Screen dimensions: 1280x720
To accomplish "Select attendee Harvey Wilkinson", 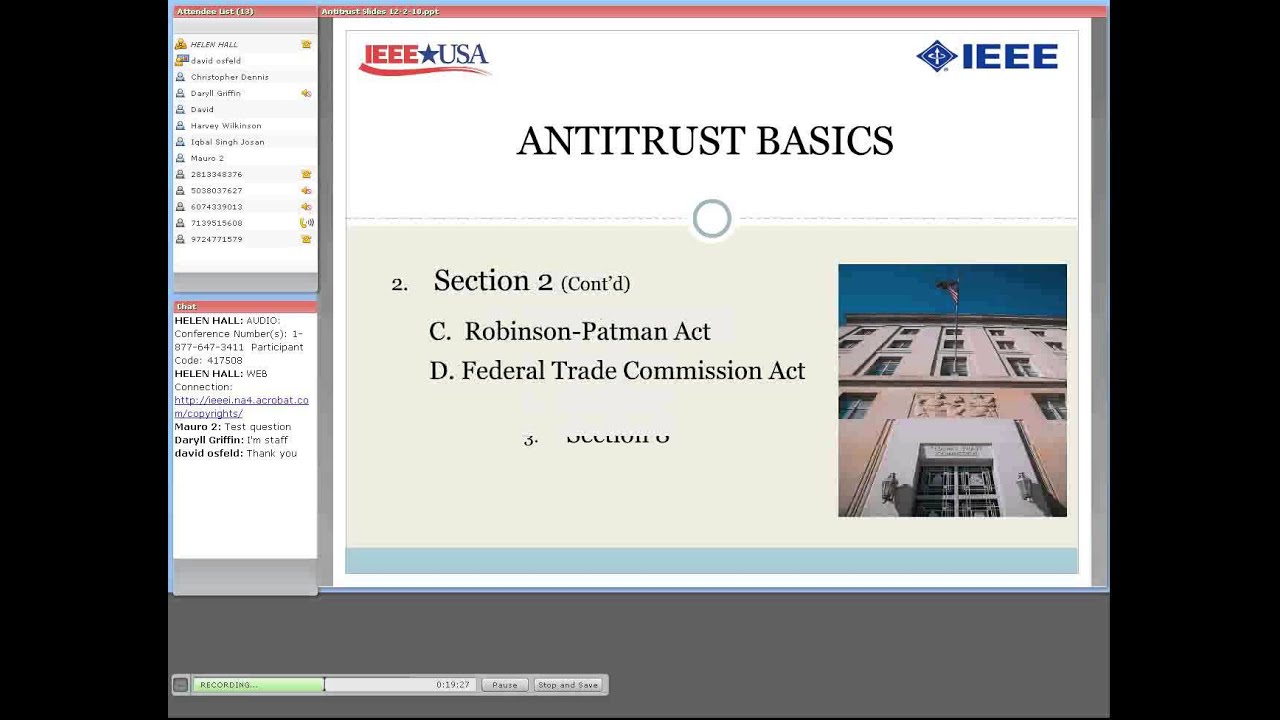I will click(x=245, y=126).
